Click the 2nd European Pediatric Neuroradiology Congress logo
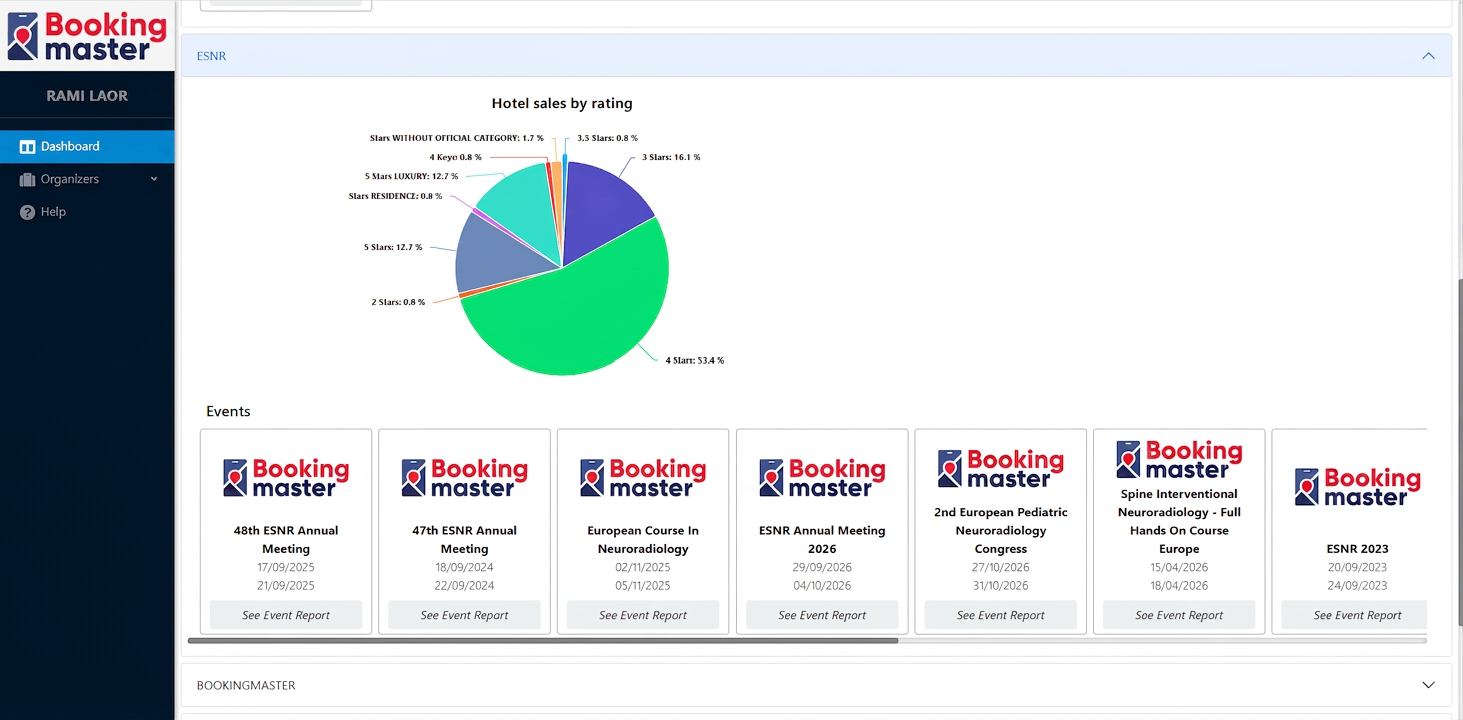1463x720 pixels. pos(1000,469)
